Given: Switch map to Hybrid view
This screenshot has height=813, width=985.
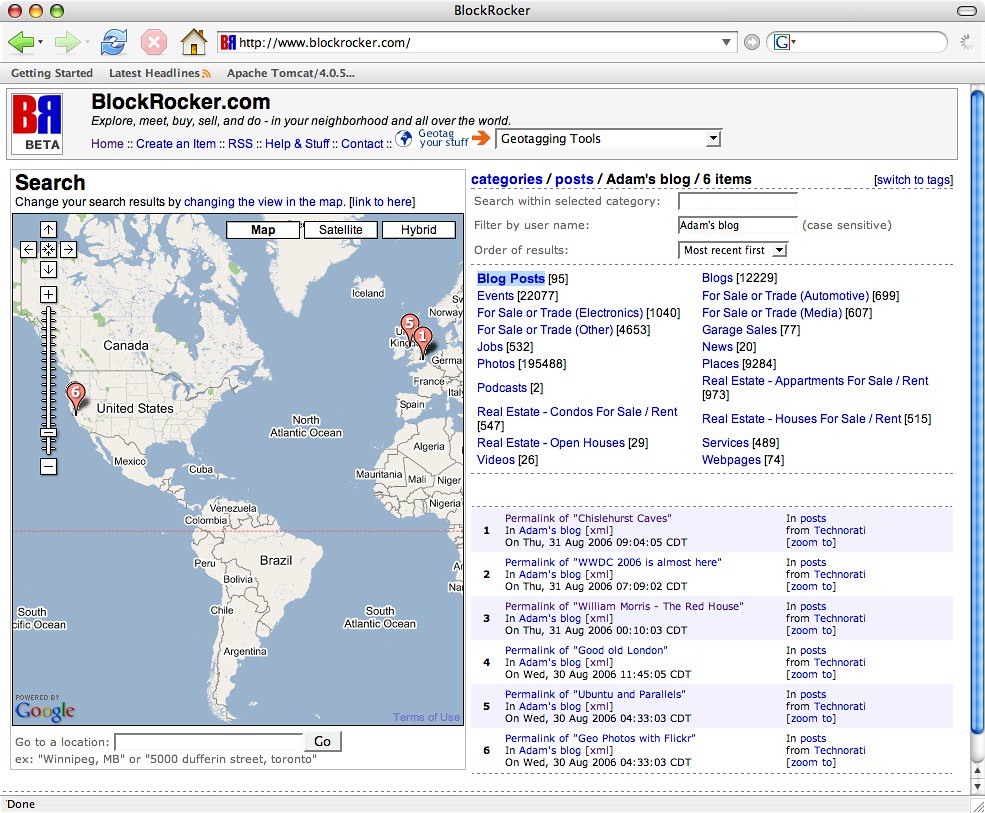Looking at the screenshot, I should click(418, 230).
